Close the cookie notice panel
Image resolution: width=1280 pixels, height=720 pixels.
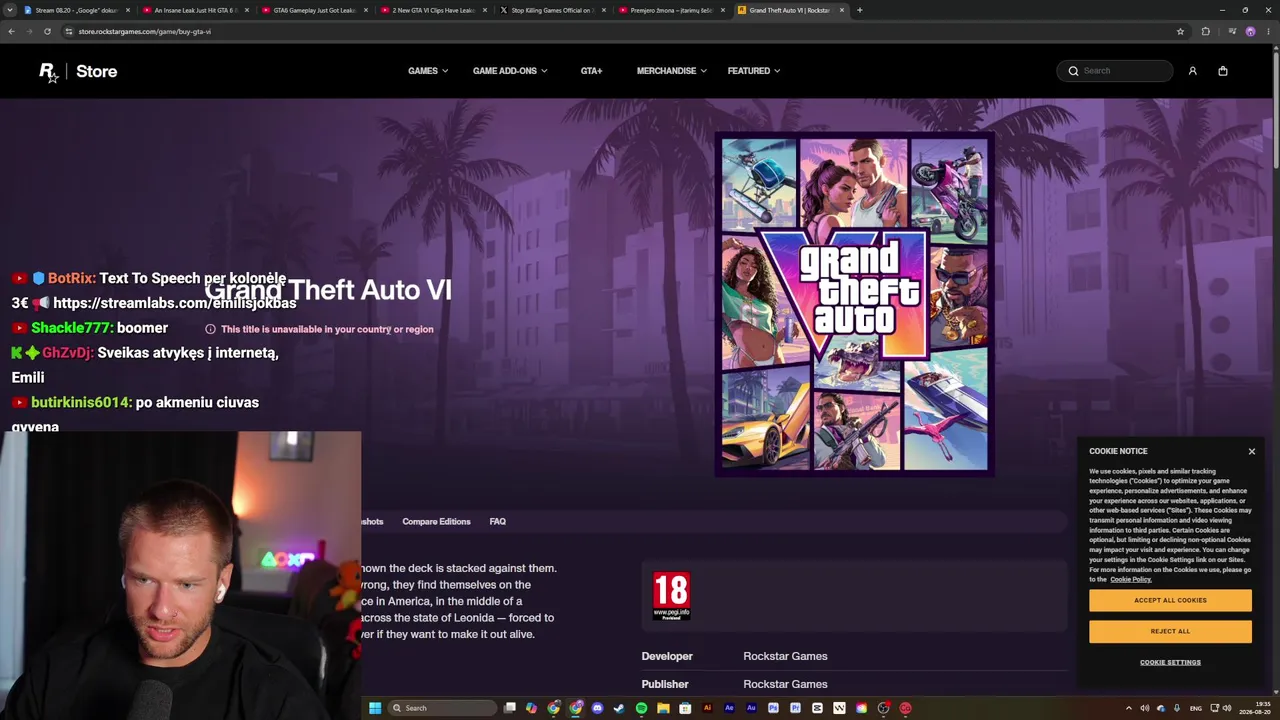pyautogui.click(x=1251, y=451)
